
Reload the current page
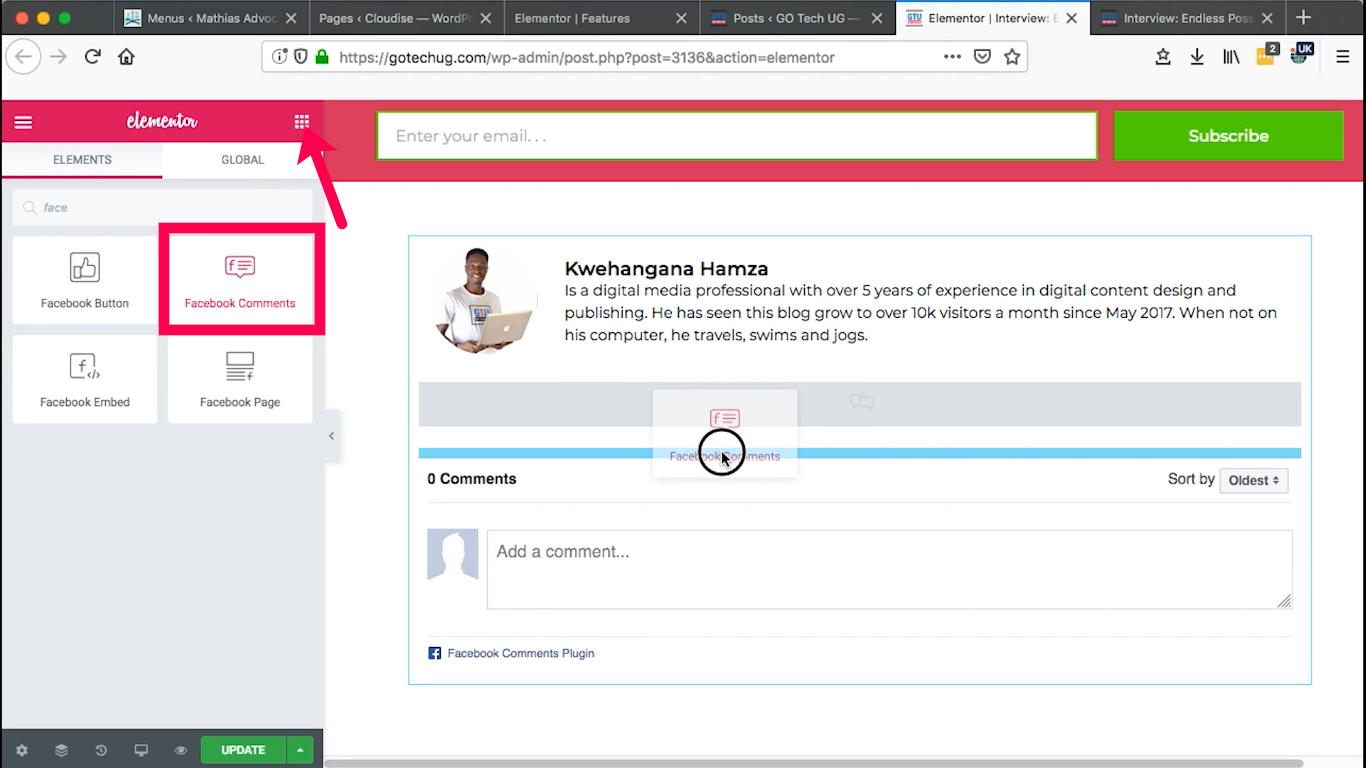93,57
